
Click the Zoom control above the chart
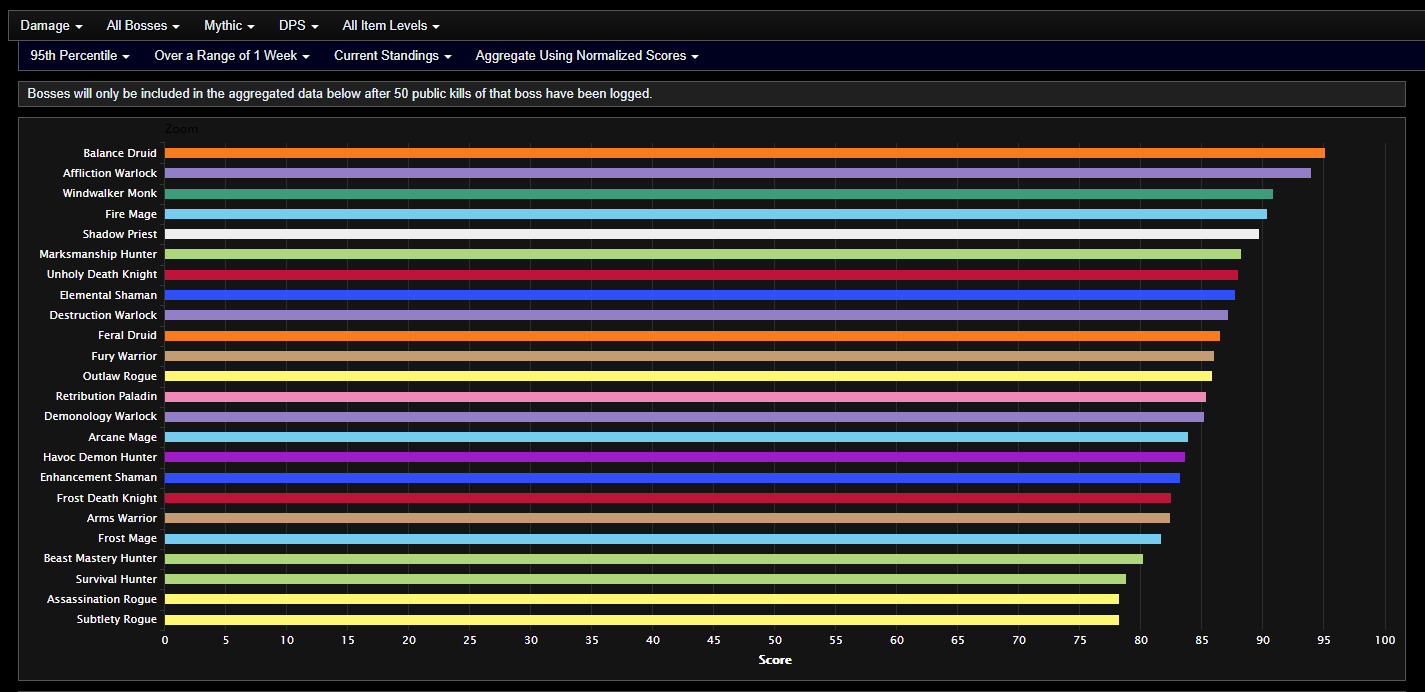[181, 129]
